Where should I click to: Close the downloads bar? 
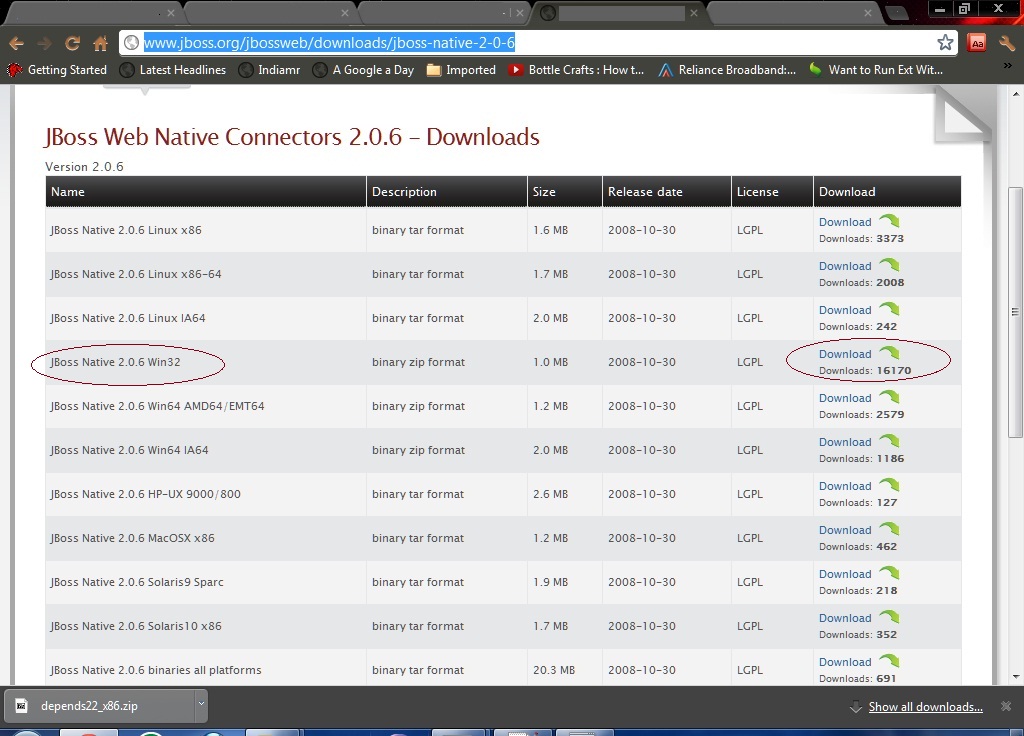tap(1006, 706)
